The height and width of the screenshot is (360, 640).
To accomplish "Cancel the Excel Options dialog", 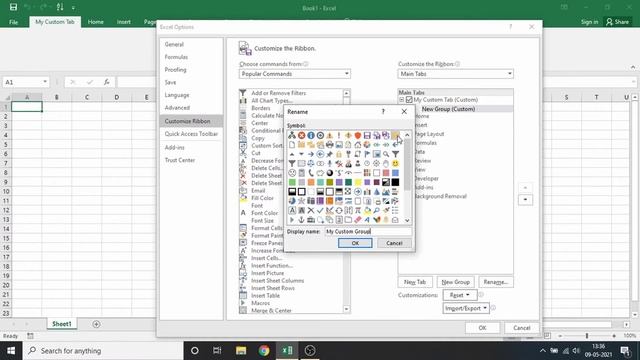I will point(522,328).
